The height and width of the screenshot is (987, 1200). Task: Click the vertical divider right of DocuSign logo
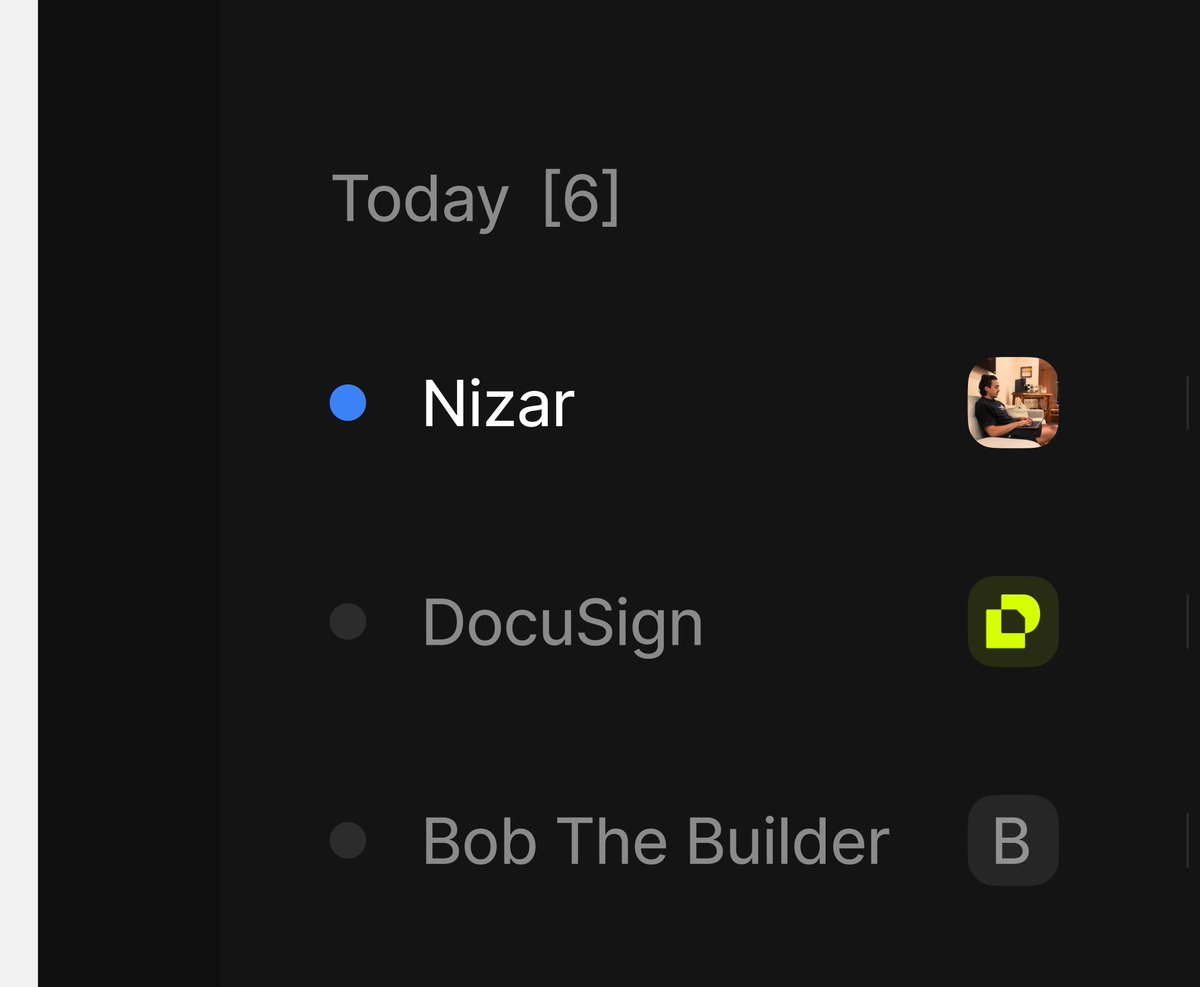tap(1188, 621)
